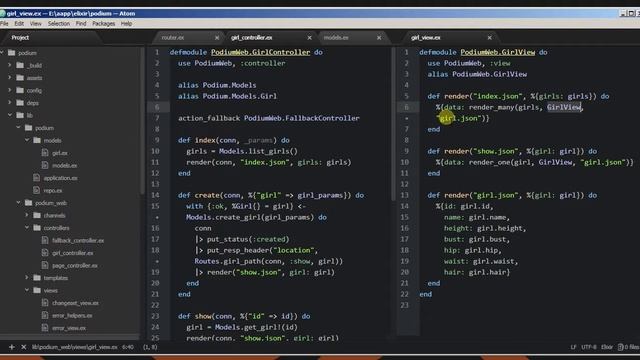Click the assets folder icon
Image resolution: width=640 pixels, height=360 pixels.
pos(20,78)
